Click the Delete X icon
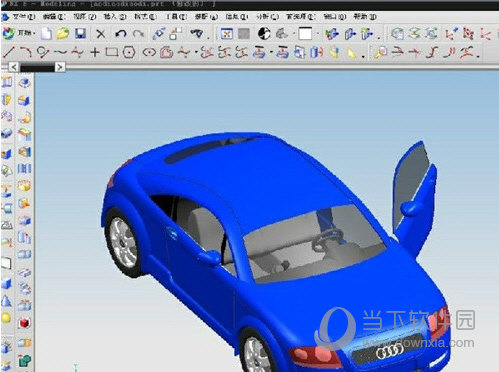 (x=100, y=34)
